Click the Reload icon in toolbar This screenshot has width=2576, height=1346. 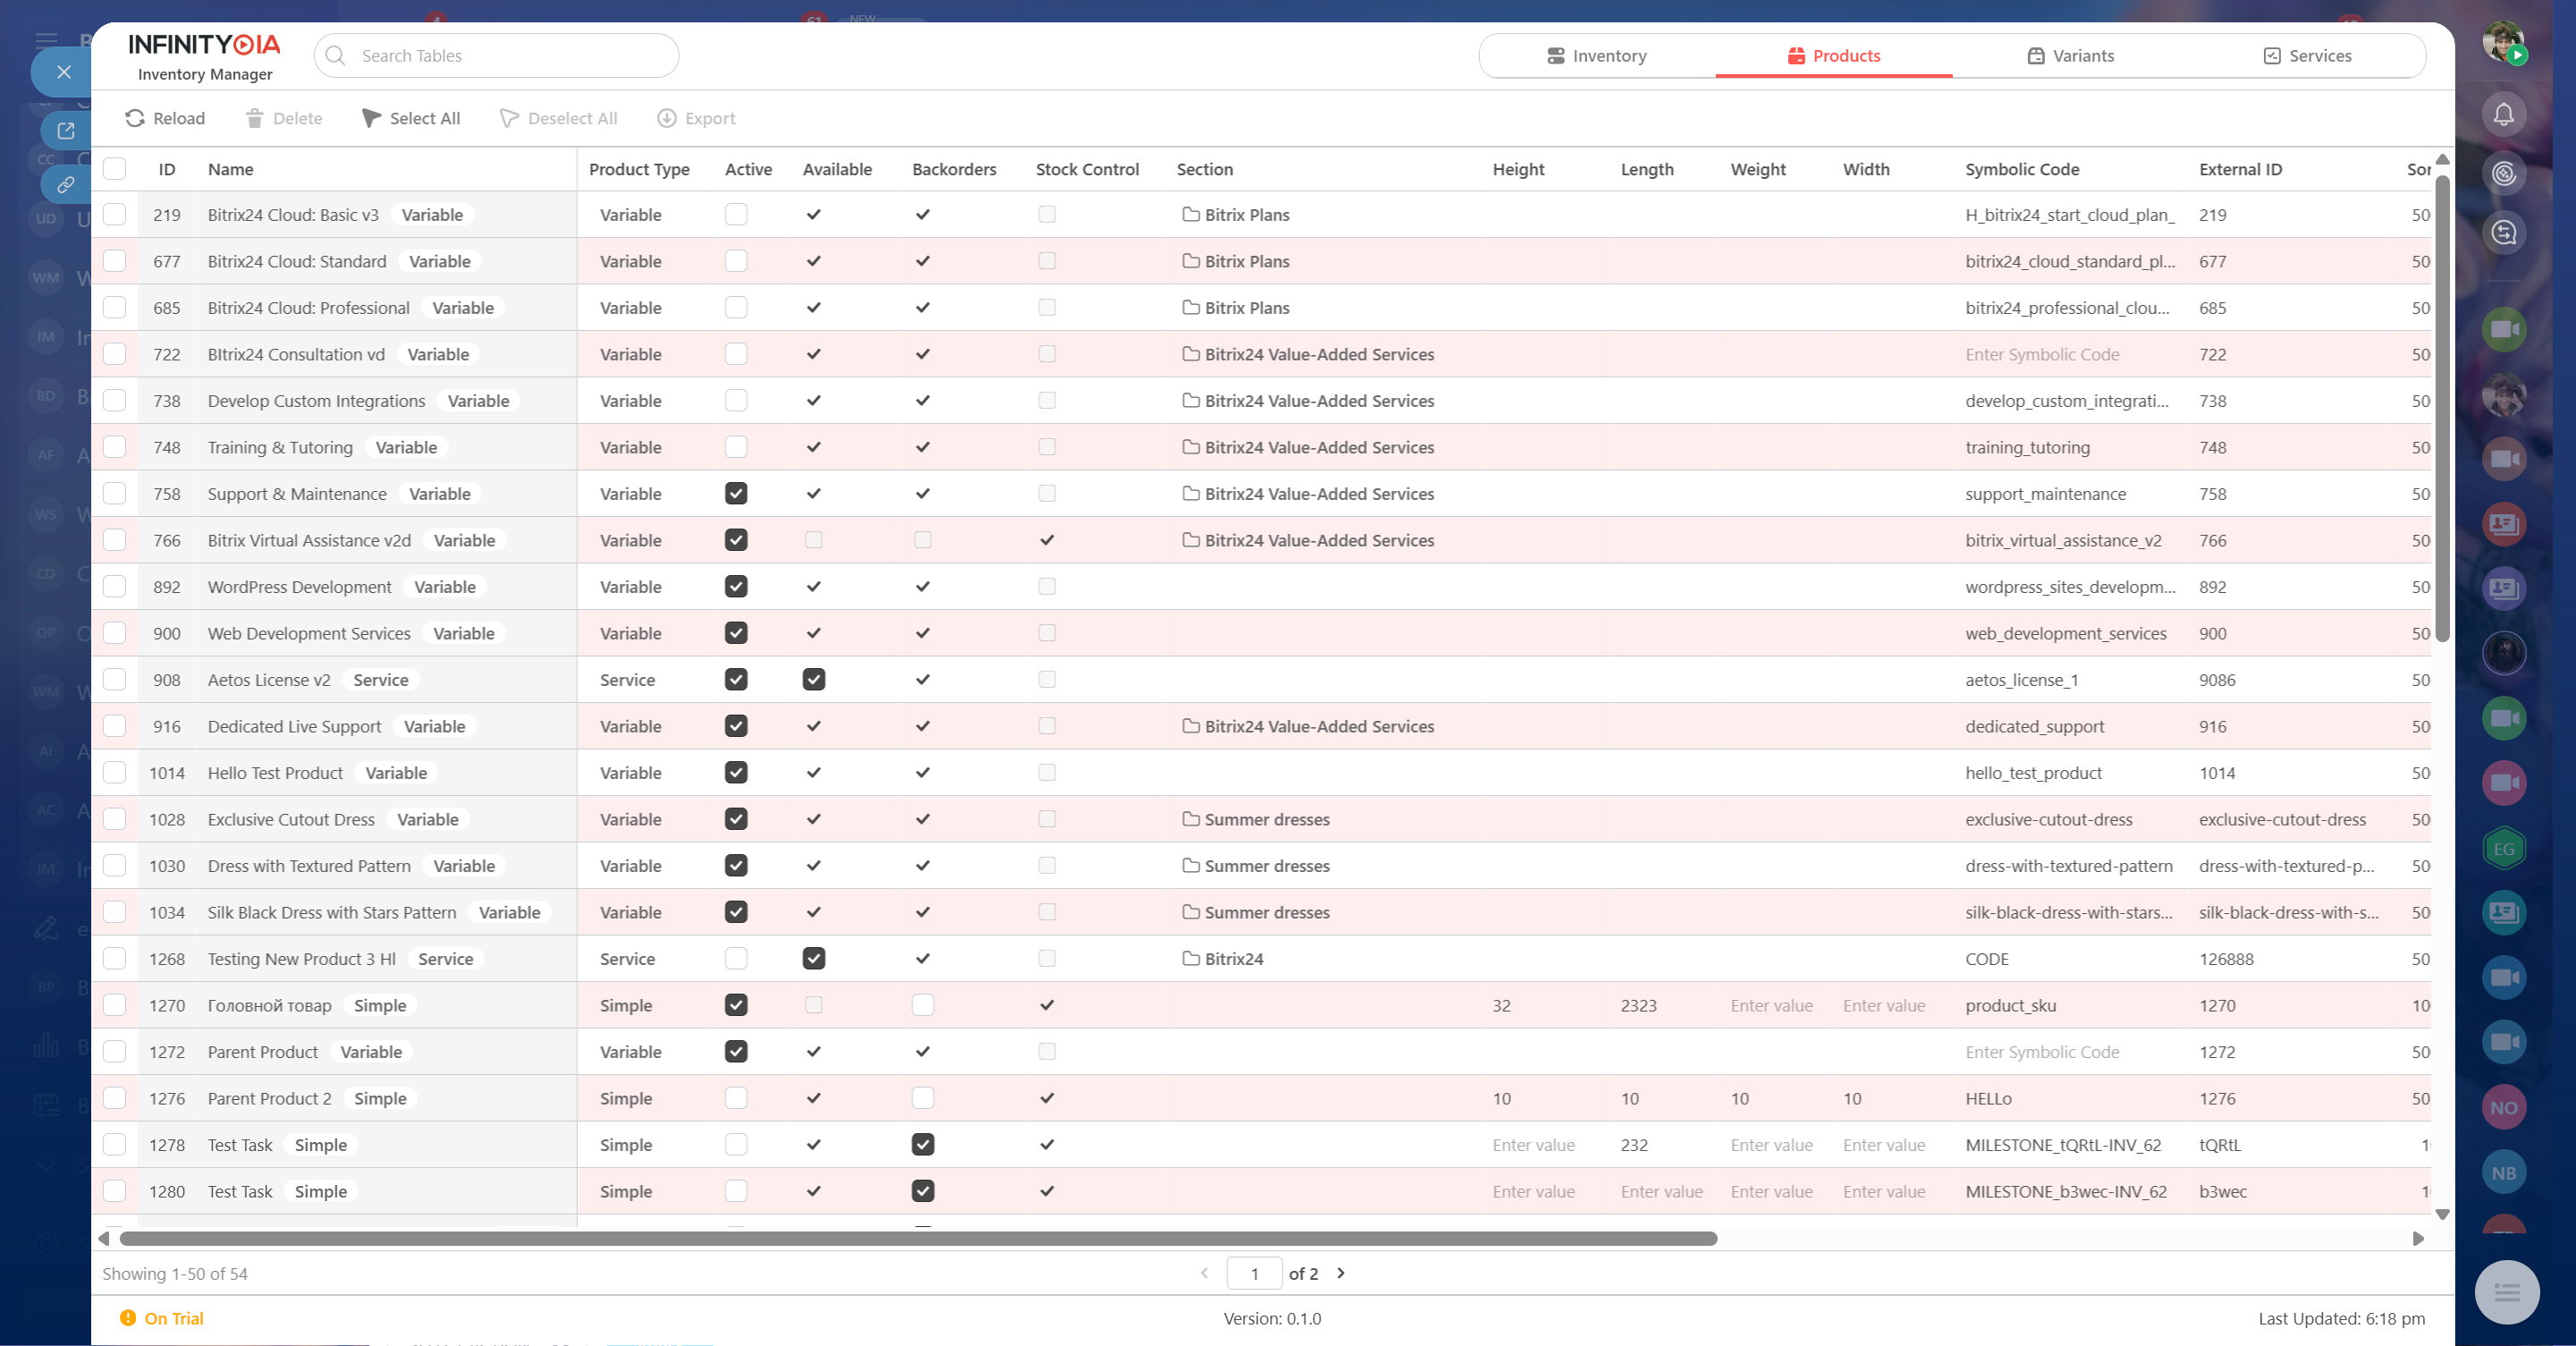click(x=135, y=118)
